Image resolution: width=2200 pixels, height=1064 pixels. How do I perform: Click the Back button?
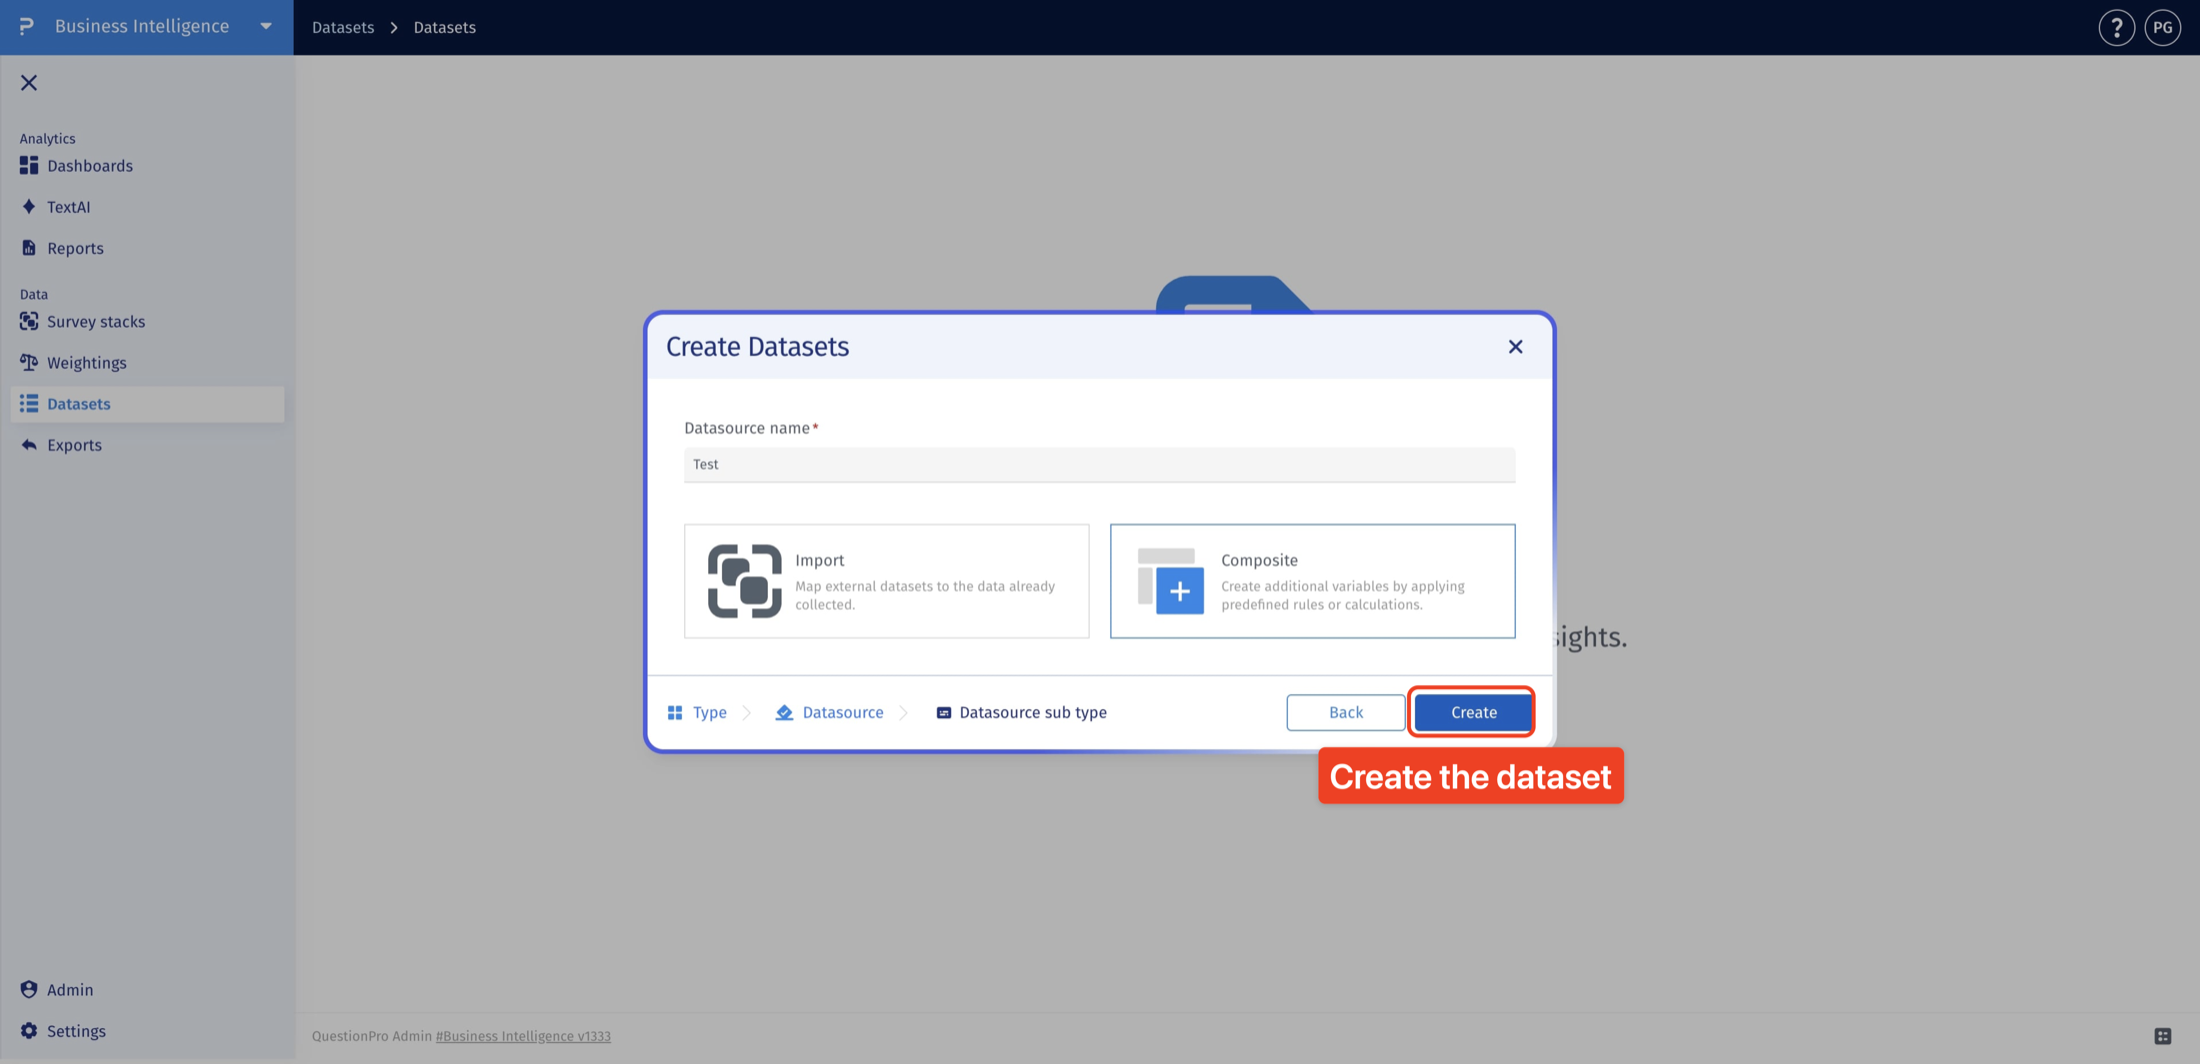pyautogui.click(x=1345, y=712)
